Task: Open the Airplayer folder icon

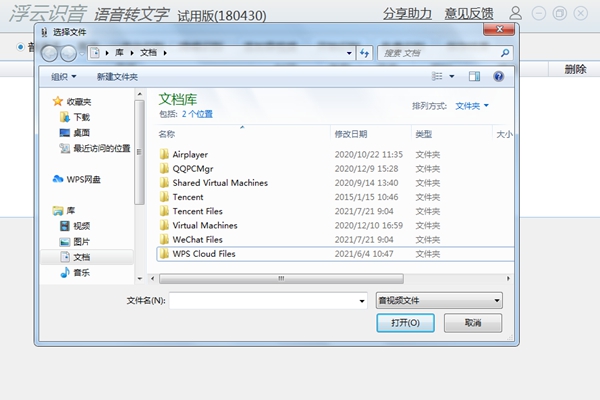Action: (x=164, y=154)
